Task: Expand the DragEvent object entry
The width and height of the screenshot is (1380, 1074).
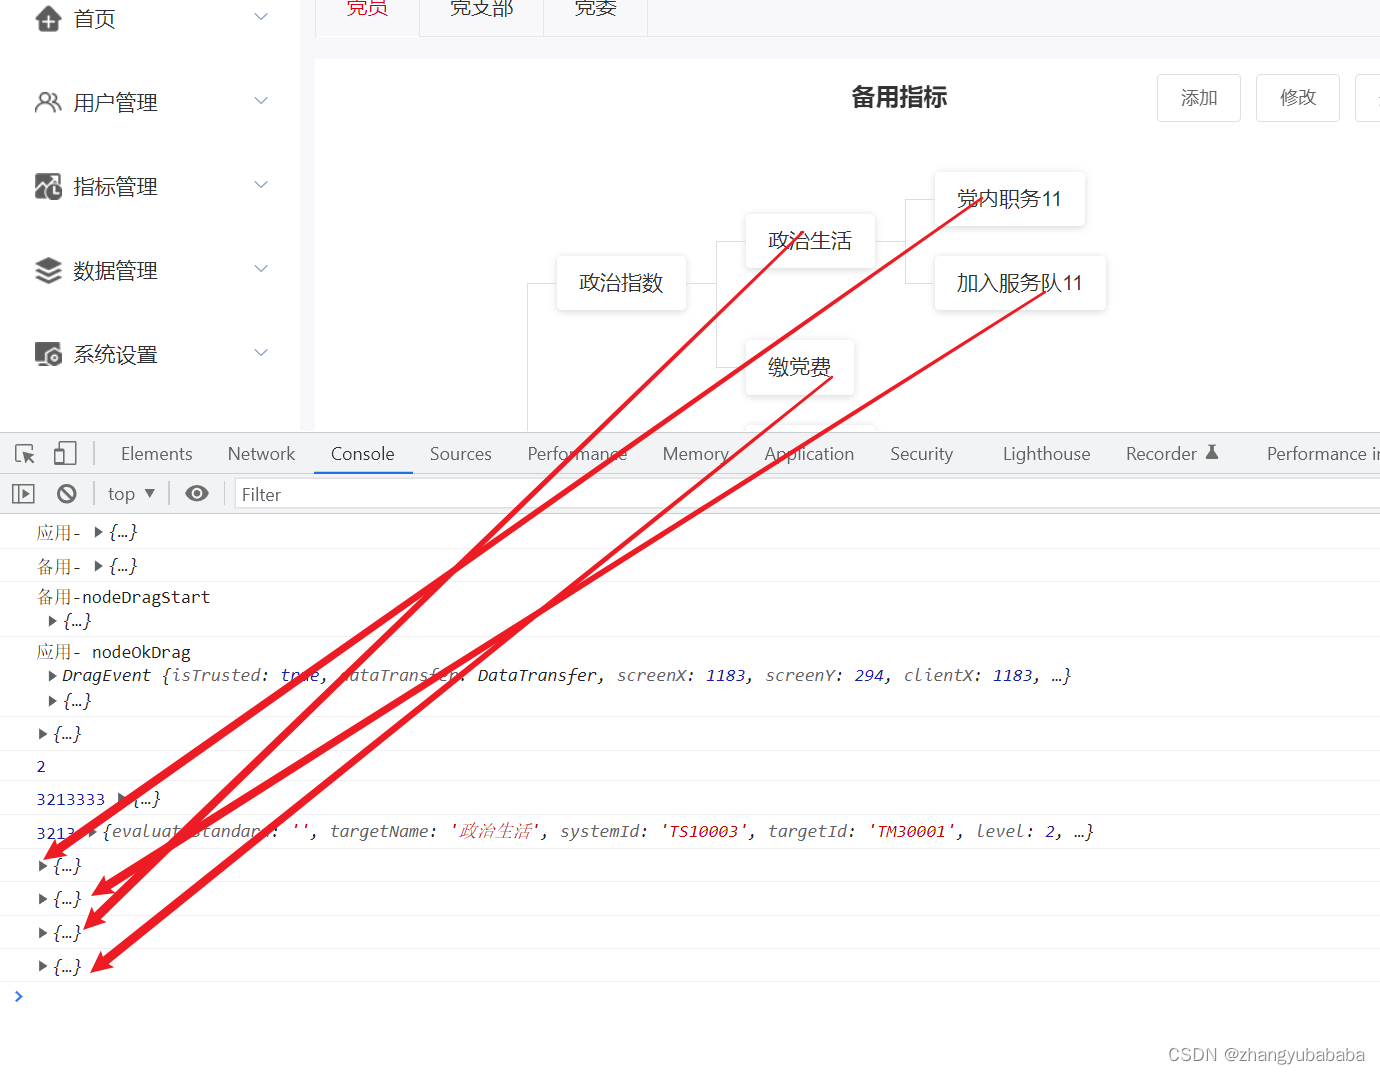Action: 52,676
